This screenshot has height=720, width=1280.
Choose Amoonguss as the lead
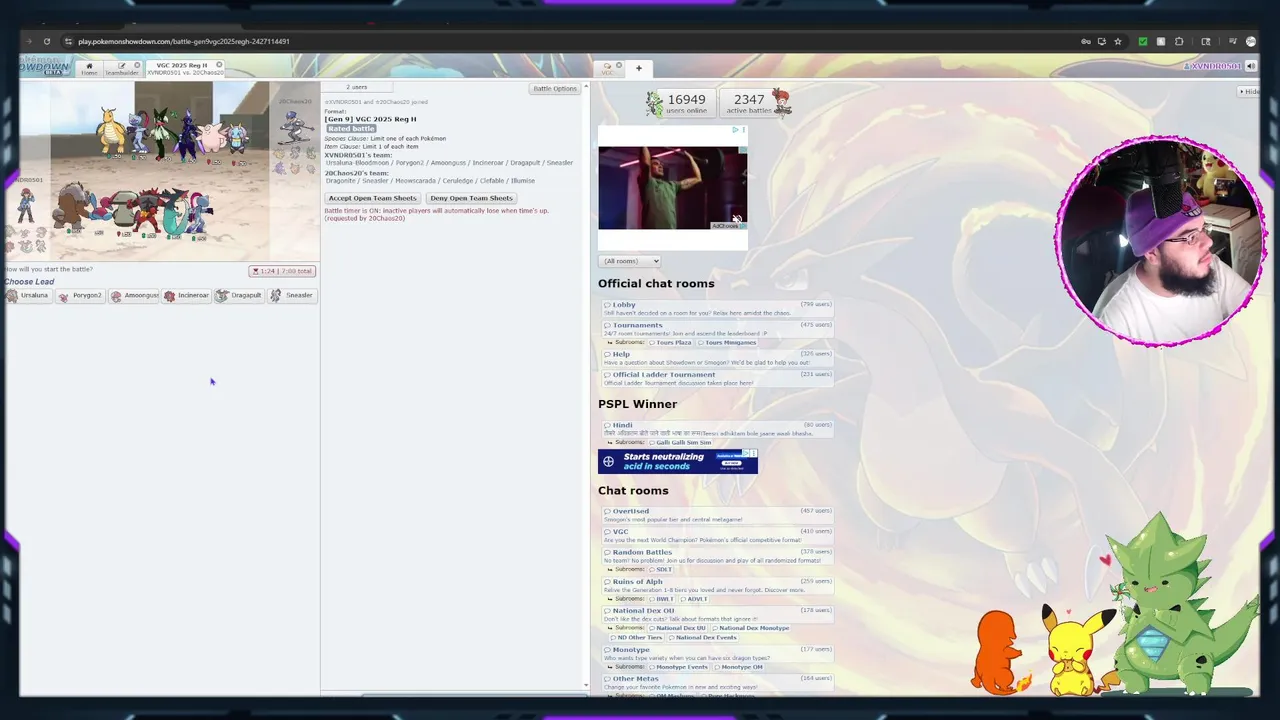(134, 296)
